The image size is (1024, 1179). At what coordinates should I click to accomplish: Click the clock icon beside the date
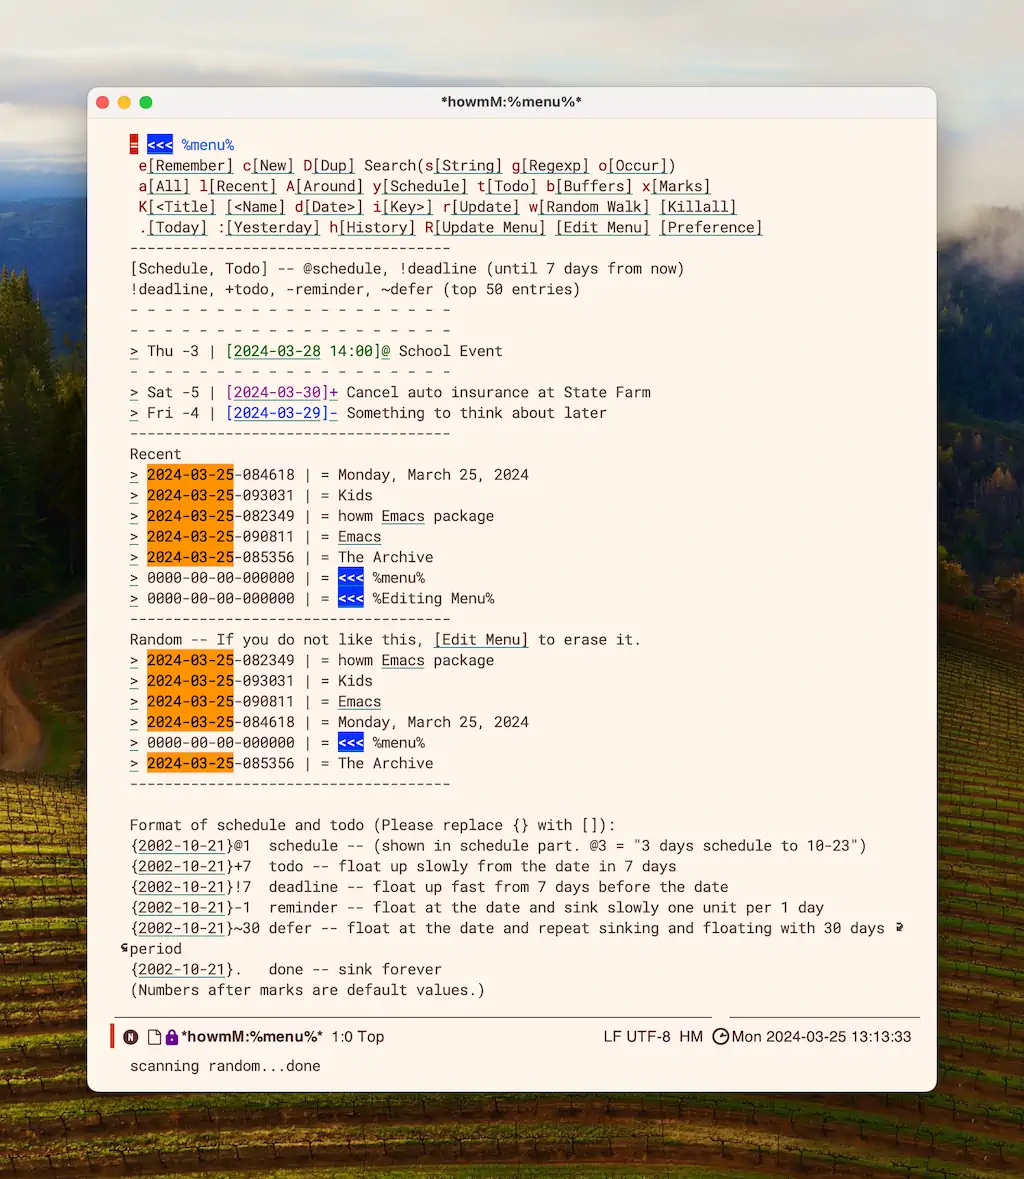720,1037
